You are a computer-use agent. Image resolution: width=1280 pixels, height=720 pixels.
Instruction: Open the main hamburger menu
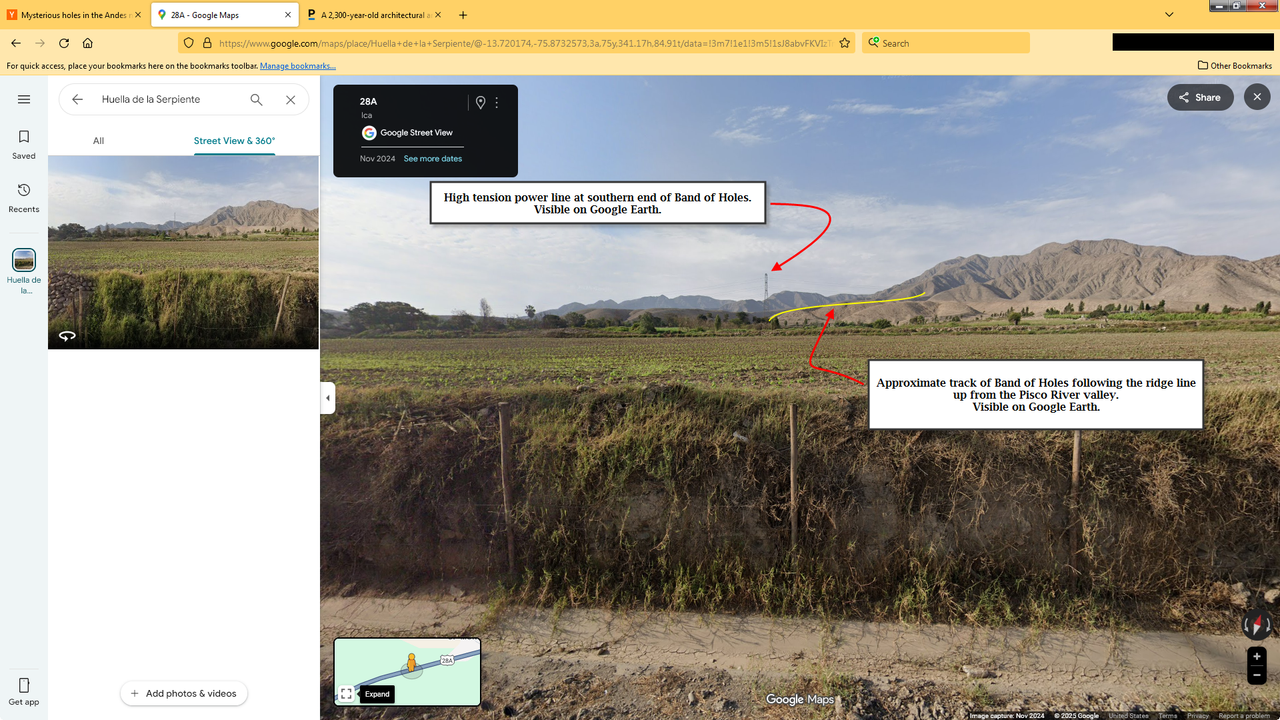[x=23, y=99]
